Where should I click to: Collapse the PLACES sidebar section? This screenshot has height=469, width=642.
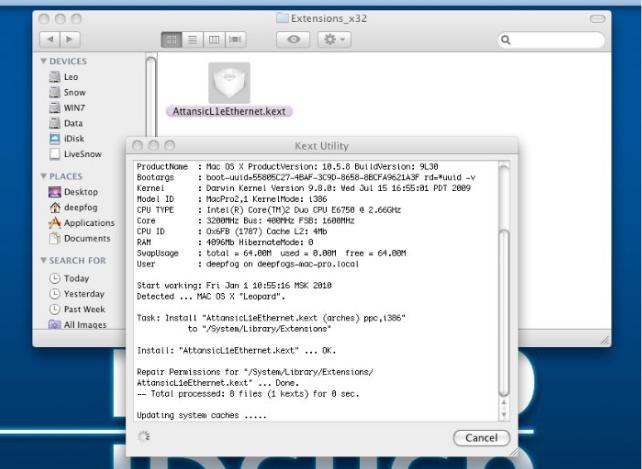[43, 176]
